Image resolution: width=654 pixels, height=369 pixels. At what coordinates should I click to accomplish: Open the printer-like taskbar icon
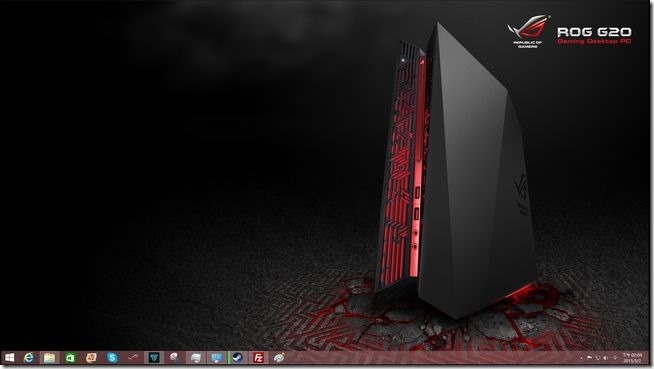195,358
